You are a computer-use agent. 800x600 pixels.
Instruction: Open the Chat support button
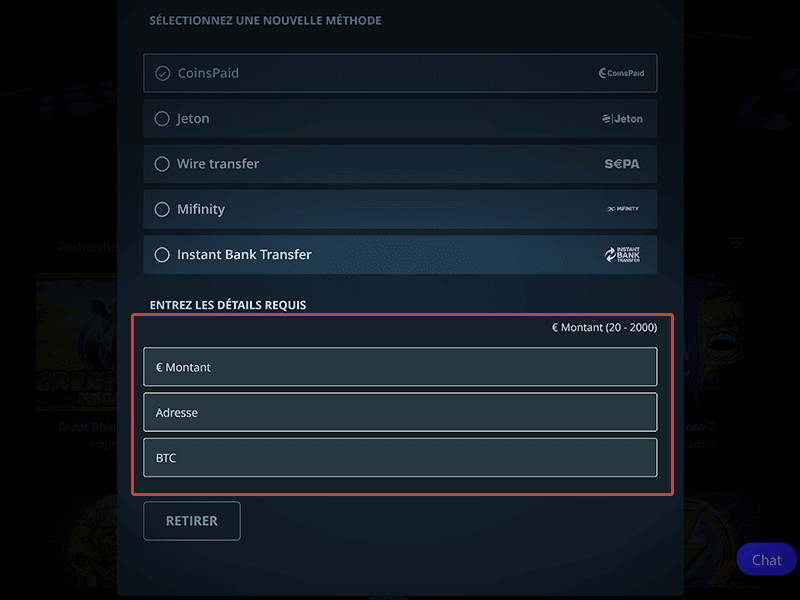[x=766, y=560]
